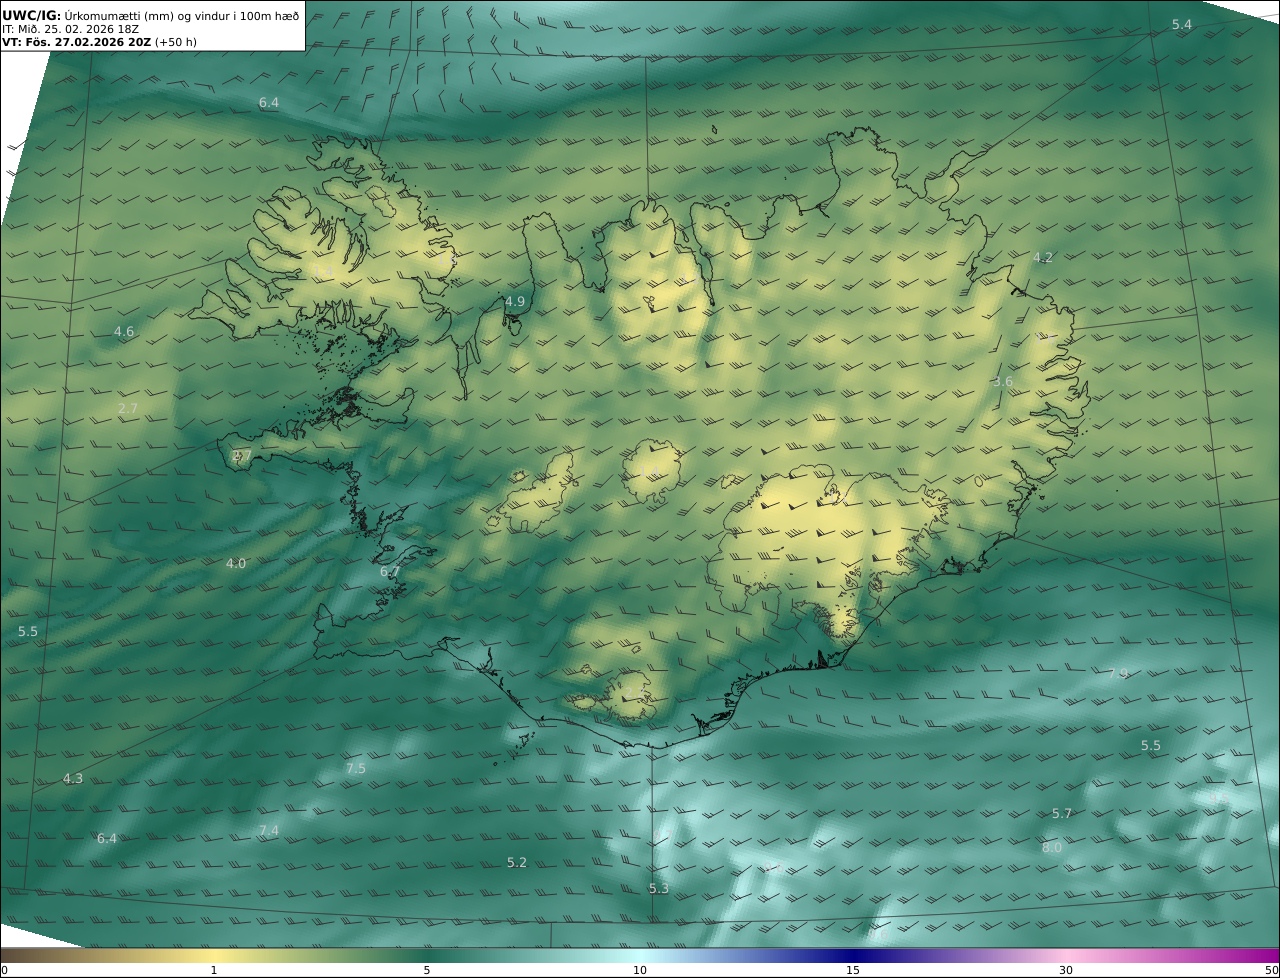Click the 5.2 value label

coord(516,862)
